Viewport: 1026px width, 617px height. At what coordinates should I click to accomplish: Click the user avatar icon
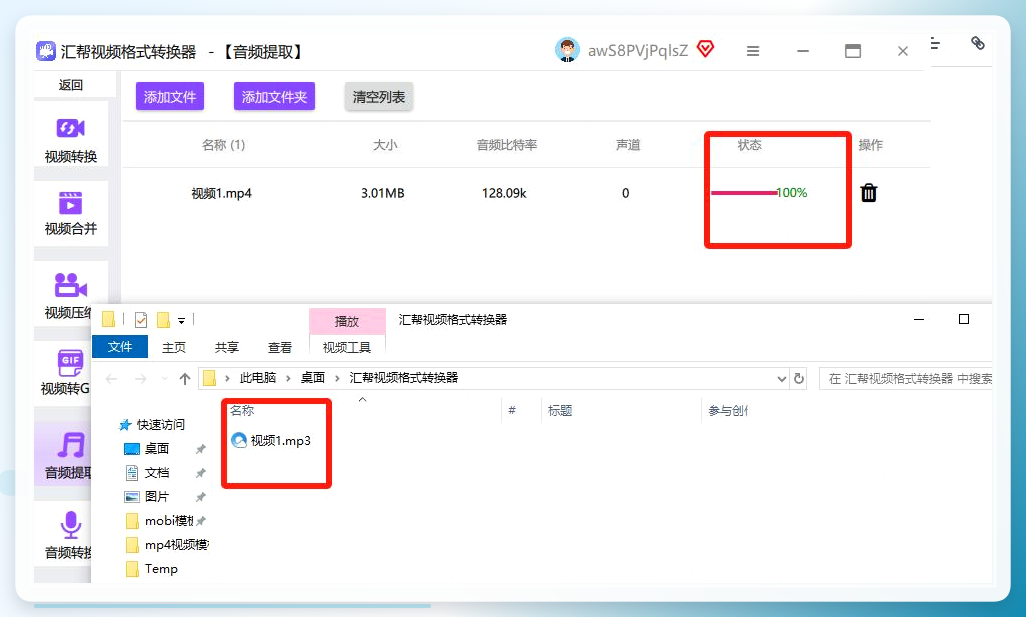567,50
